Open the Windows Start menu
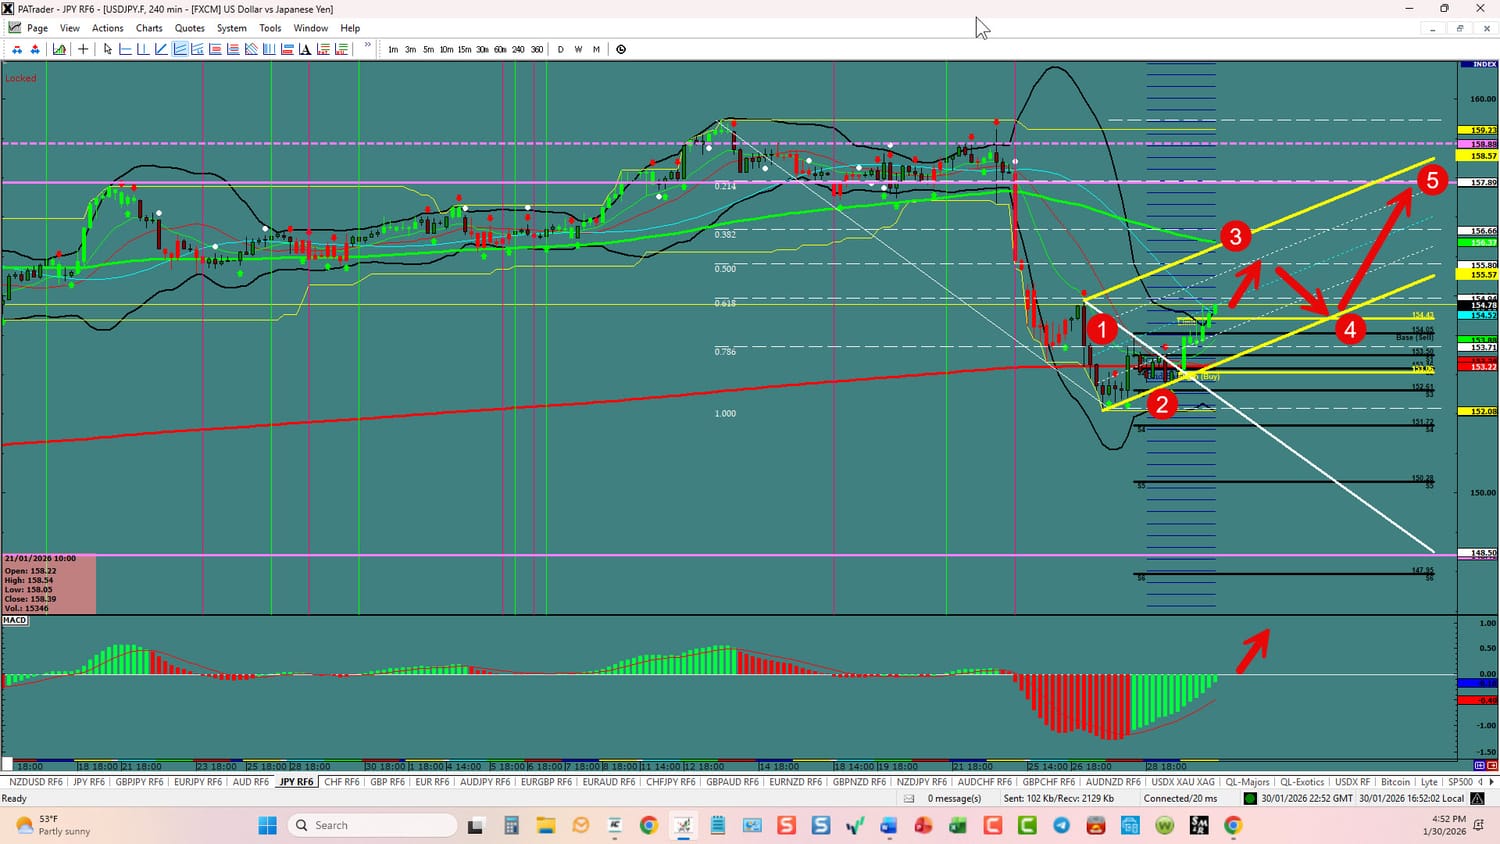Screen dimensions: 1500x844 coord(268,825)
